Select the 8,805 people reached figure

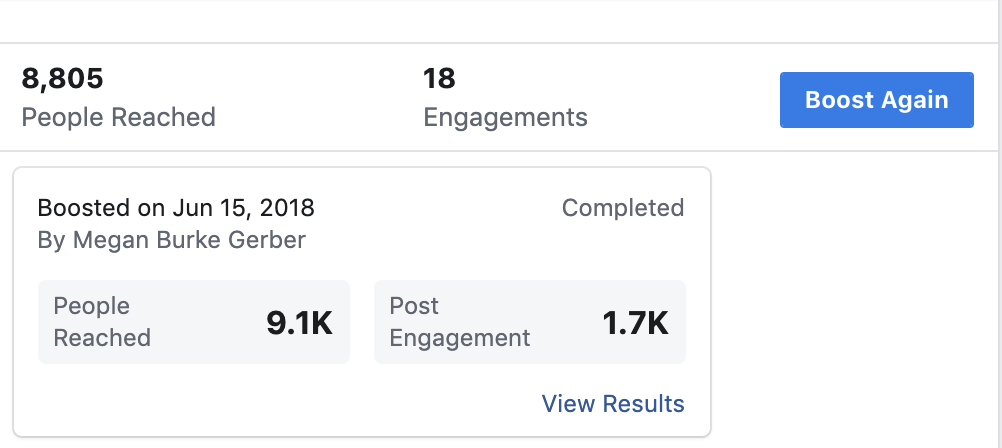(x=63, y=79)
